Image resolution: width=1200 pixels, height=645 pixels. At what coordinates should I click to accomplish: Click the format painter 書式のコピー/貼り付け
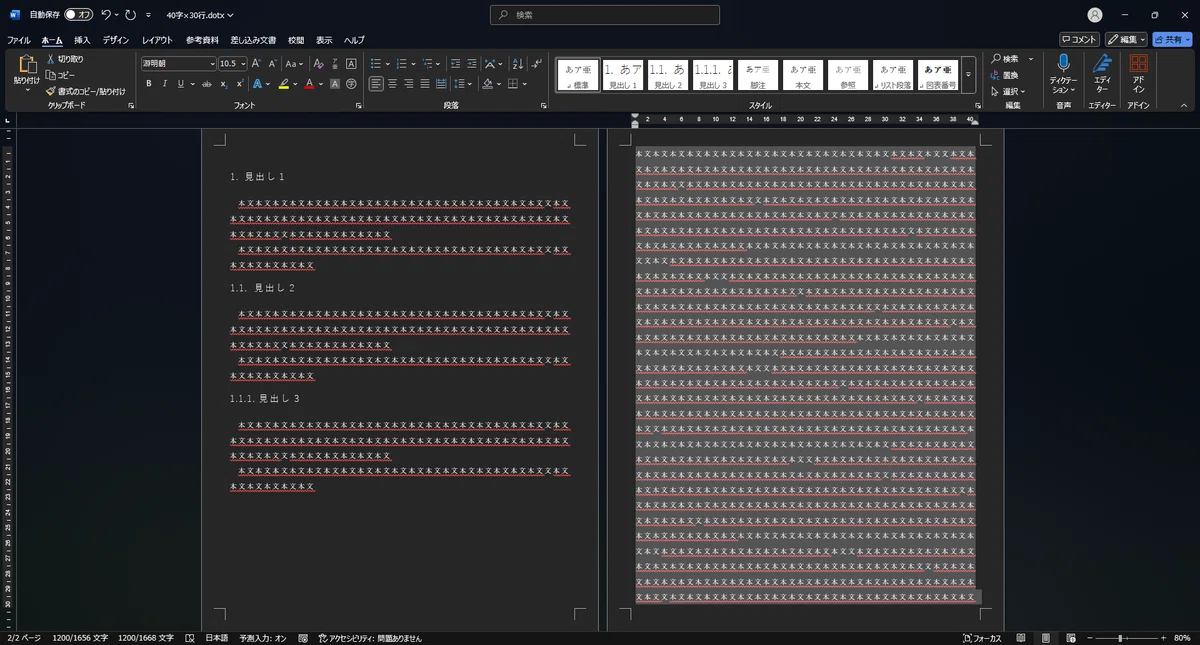click(x=85, y=91)
